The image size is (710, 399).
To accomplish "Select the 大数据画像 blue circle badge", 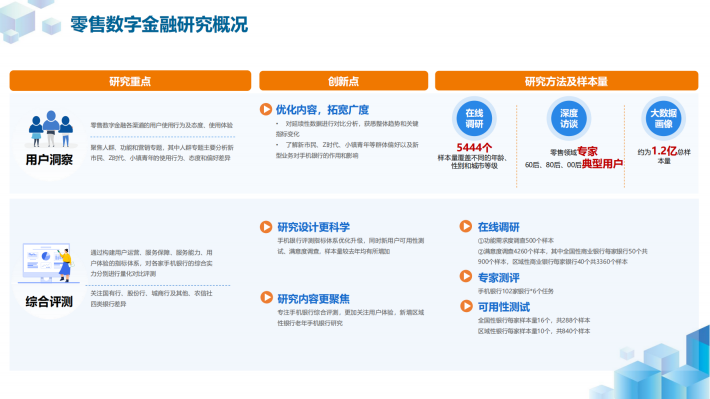I will (663, 119).
